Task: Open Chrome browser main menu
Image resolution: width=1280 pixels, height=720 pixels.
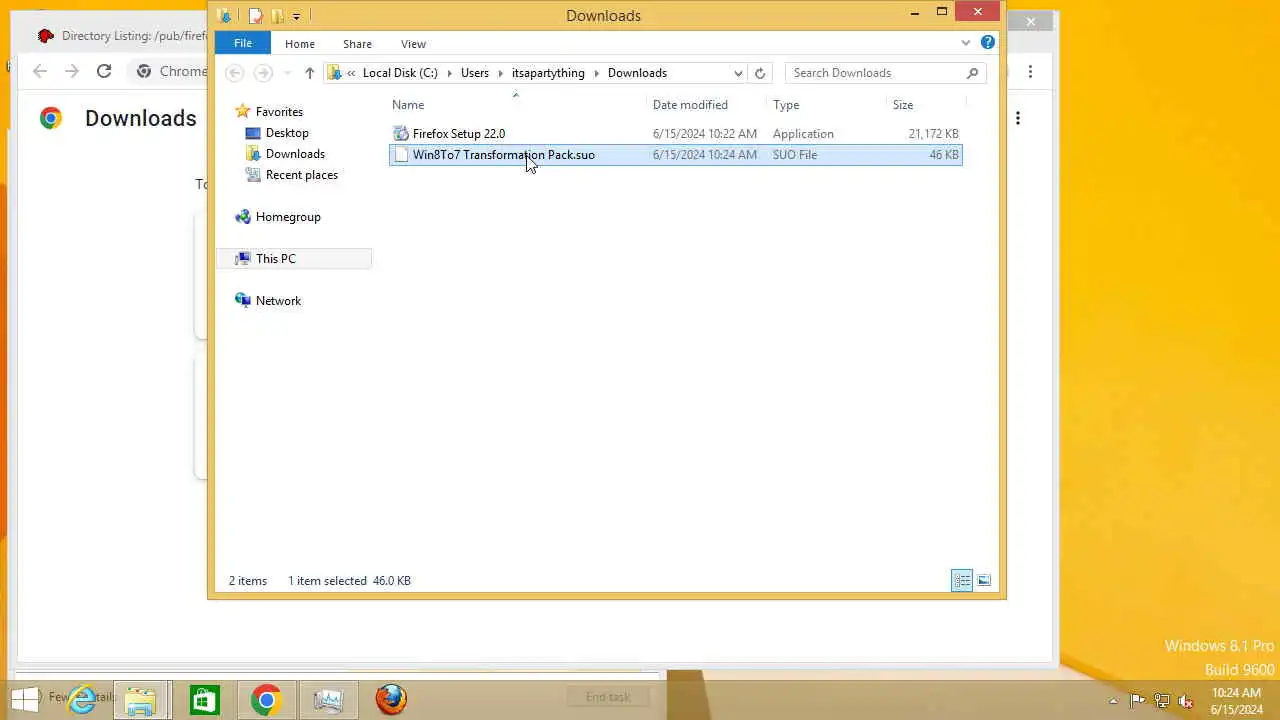Action: click(x=1031, y=71)
